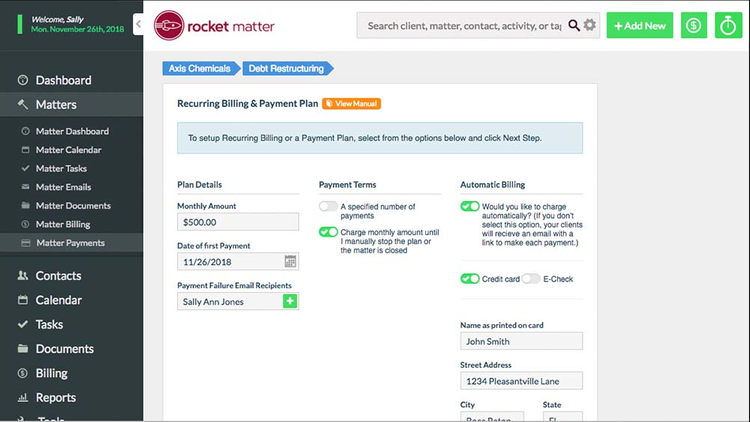The height and width of the screenshot is (422, 750).
Task: Open the dollar sign billing shortcut
Action: point(694,25)
